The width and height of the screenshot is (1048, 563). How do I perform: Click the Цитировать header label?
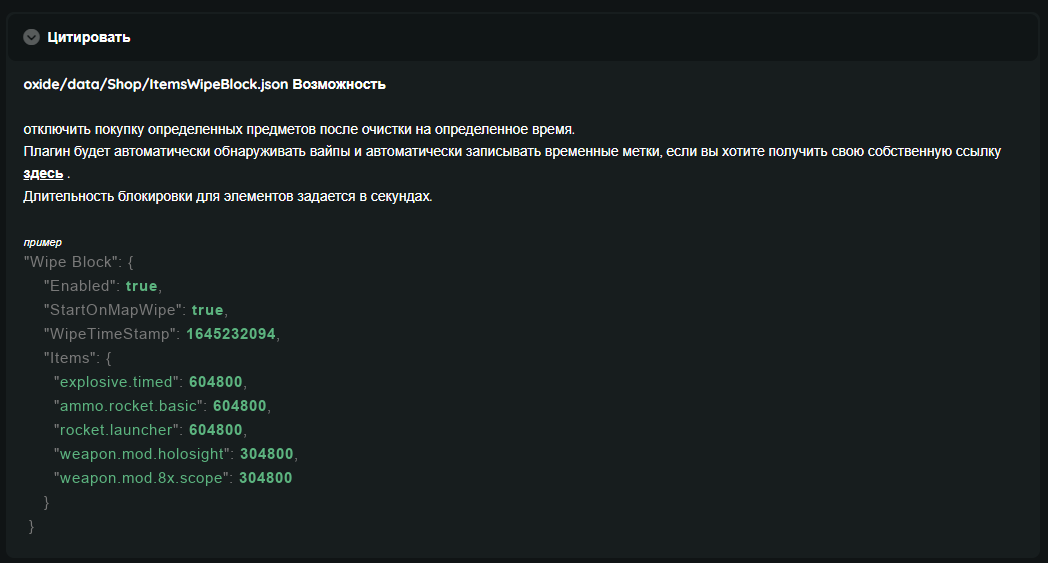(x=88, y=37)
